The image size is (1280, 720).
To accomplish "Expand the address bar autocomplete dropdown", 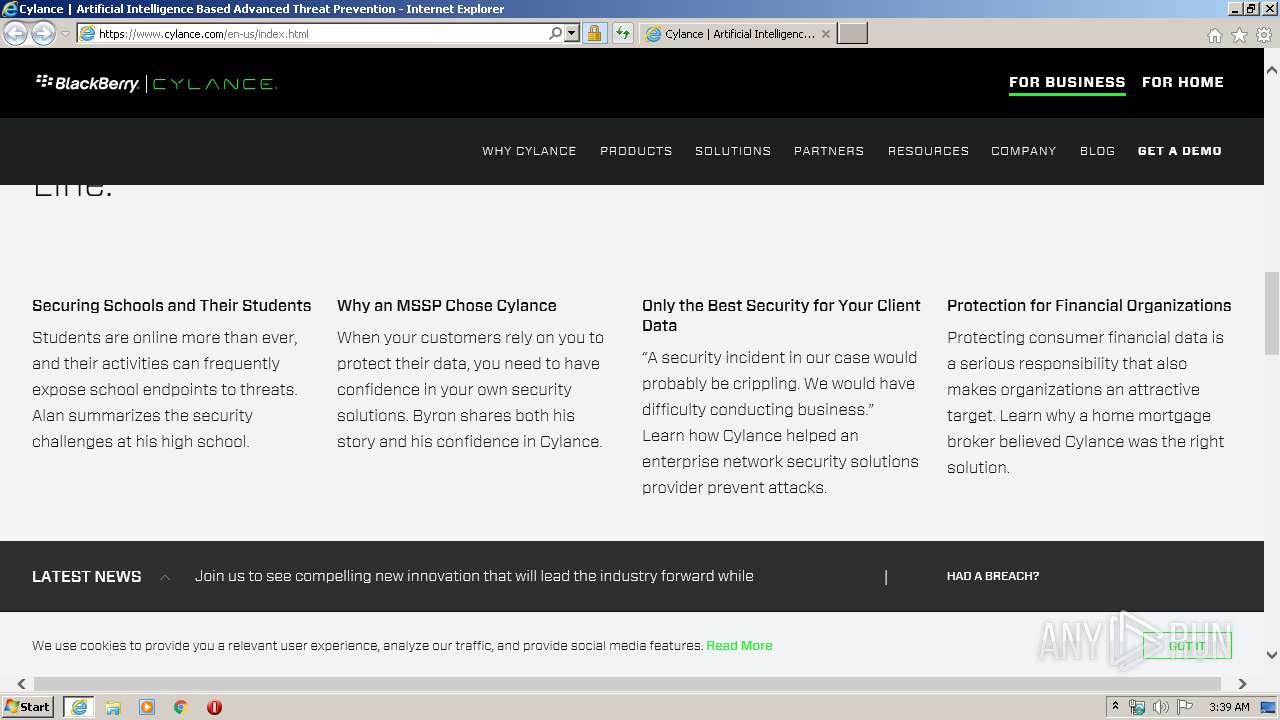I will (572, 33).
